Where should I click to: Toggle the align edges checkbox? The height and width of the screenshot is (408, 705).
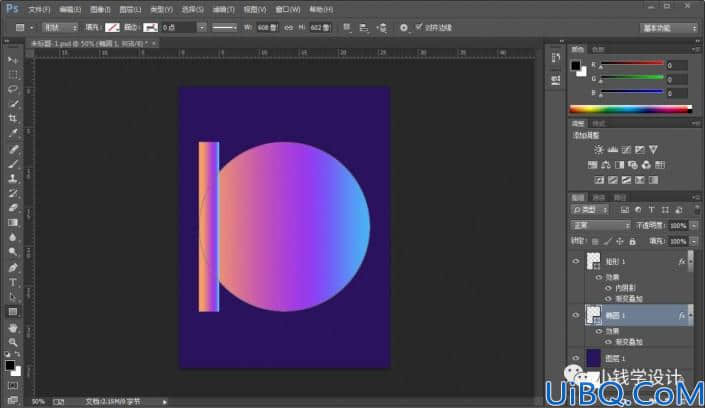coord(419,27)
